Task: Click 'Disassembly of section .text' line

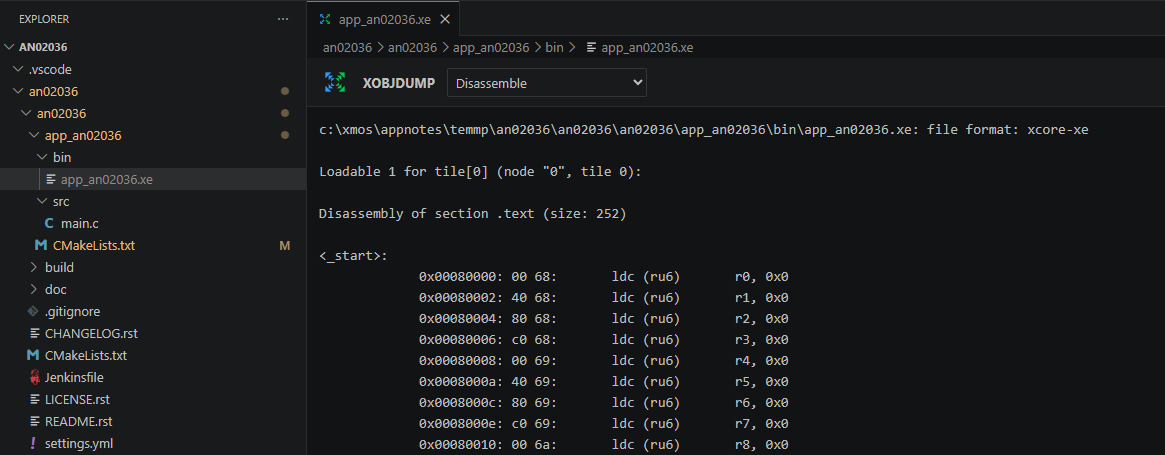Action: (x=473, y=214)
